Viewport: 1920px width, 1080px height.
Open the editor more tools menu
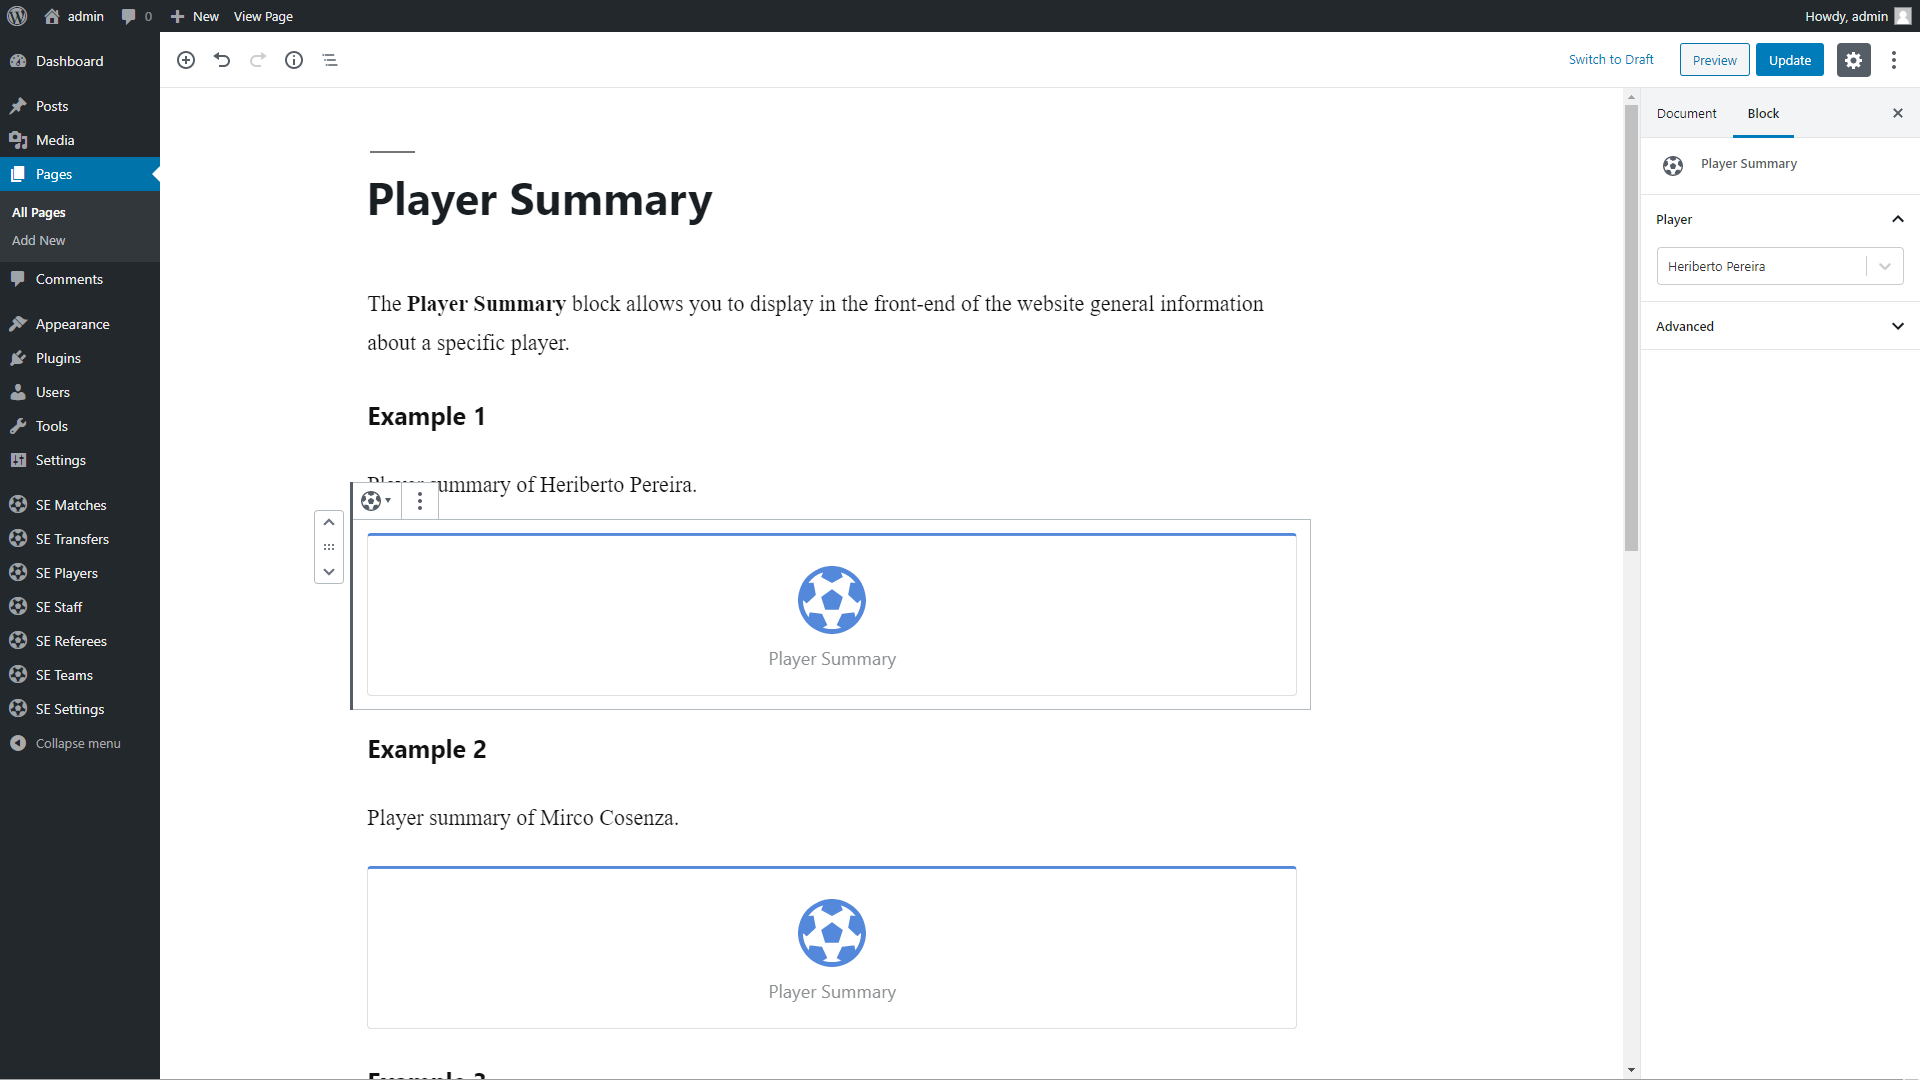1893,60
